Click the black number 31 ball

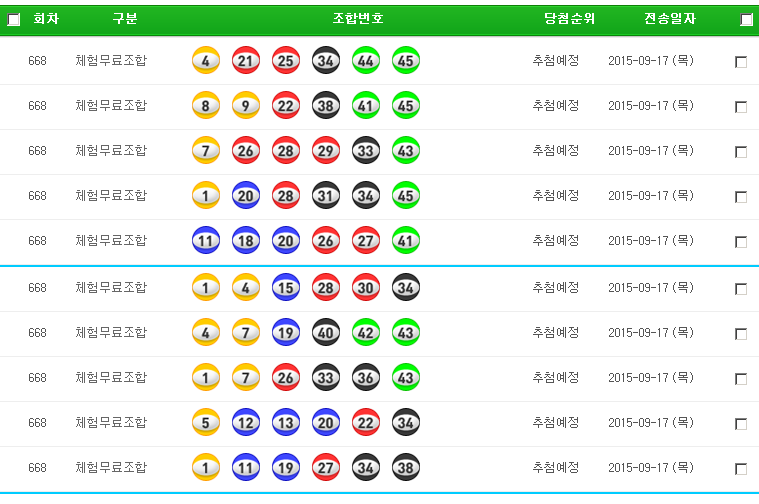[x=325, y=195]
